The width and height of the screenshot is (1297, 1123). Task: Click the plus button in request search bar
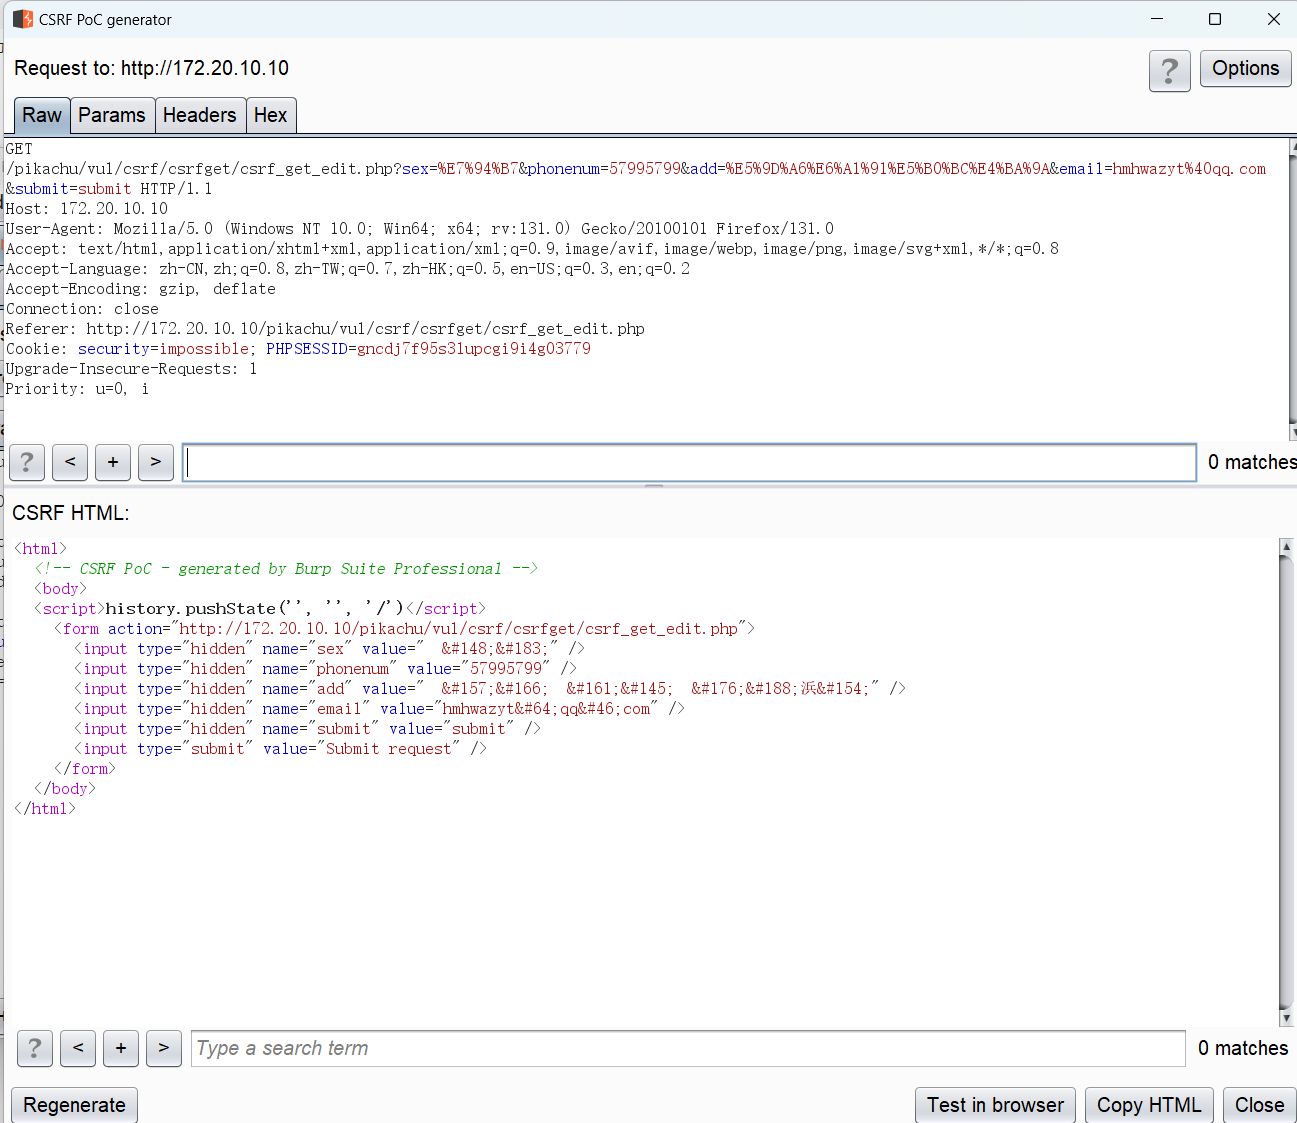coord(113,462)
